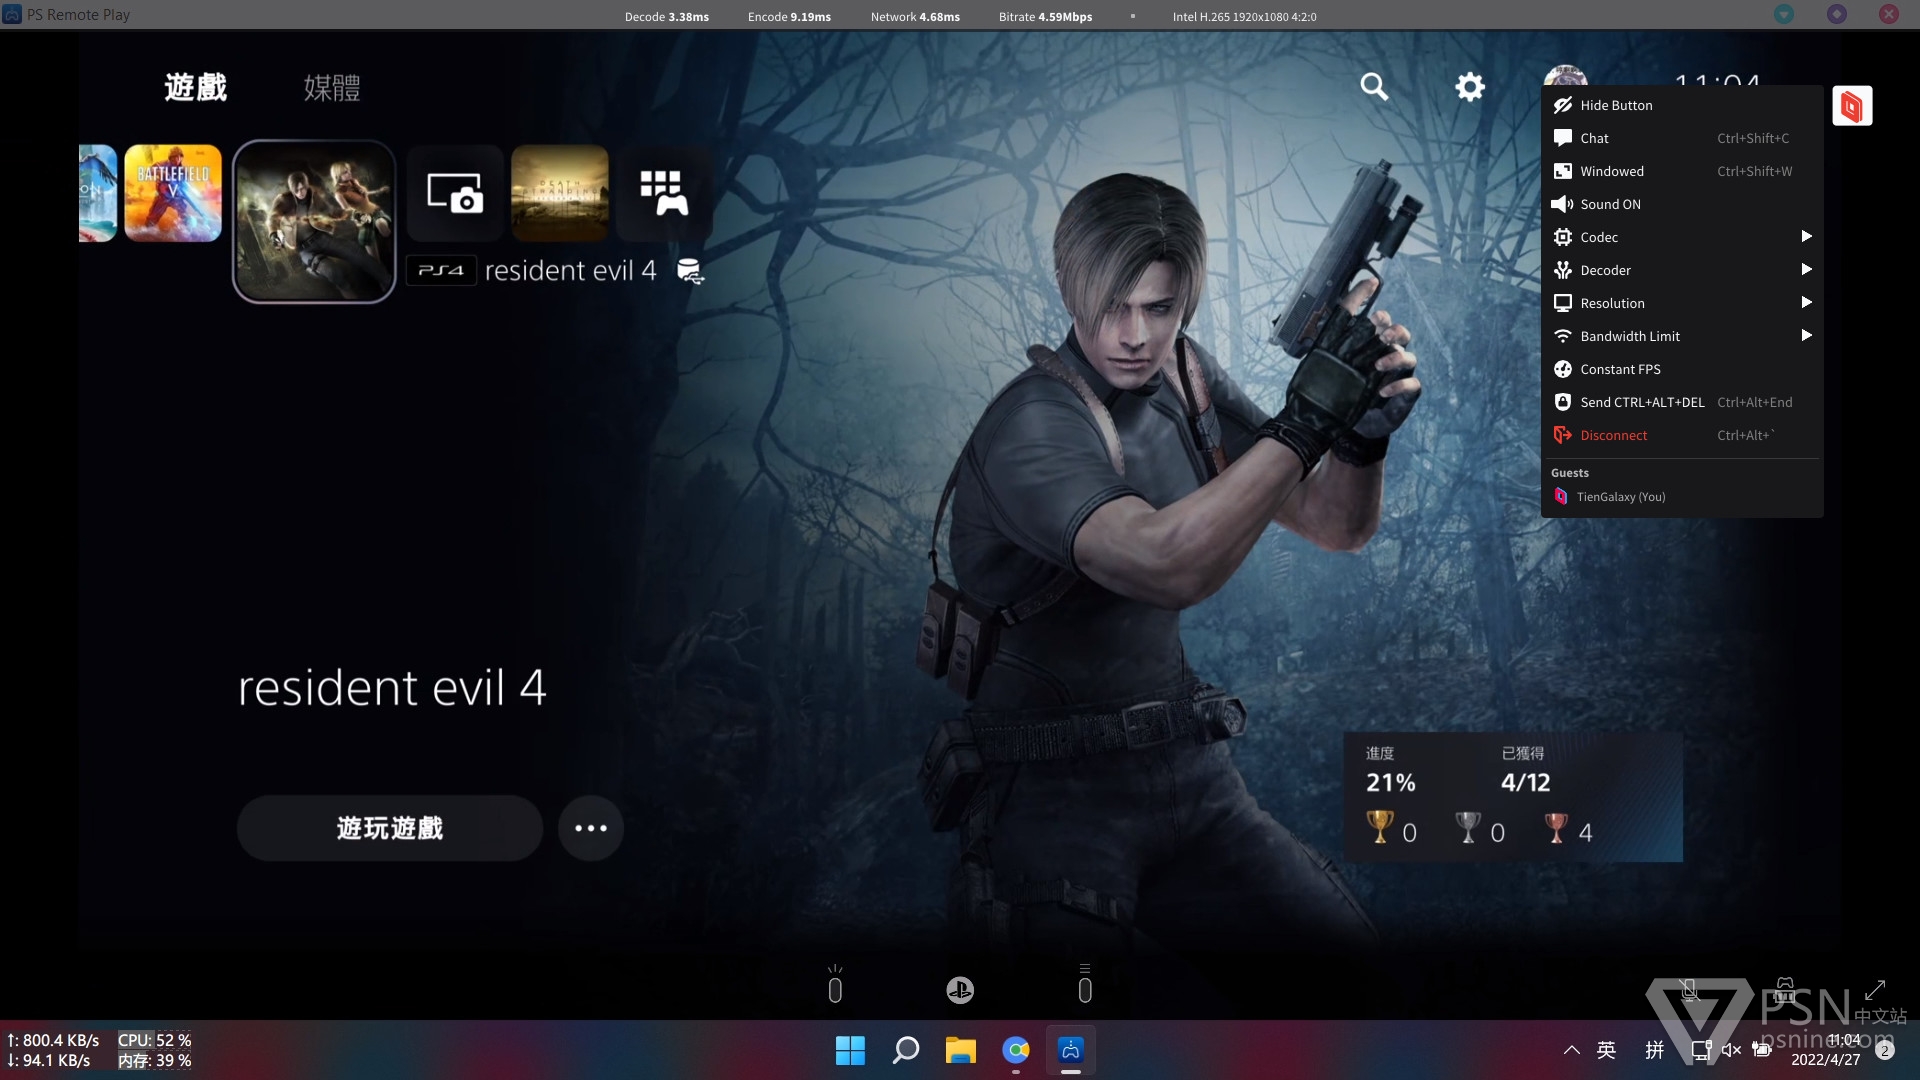Select the Battlefield V game tile
This screenshot has width=1920, height=1080.
173,193
